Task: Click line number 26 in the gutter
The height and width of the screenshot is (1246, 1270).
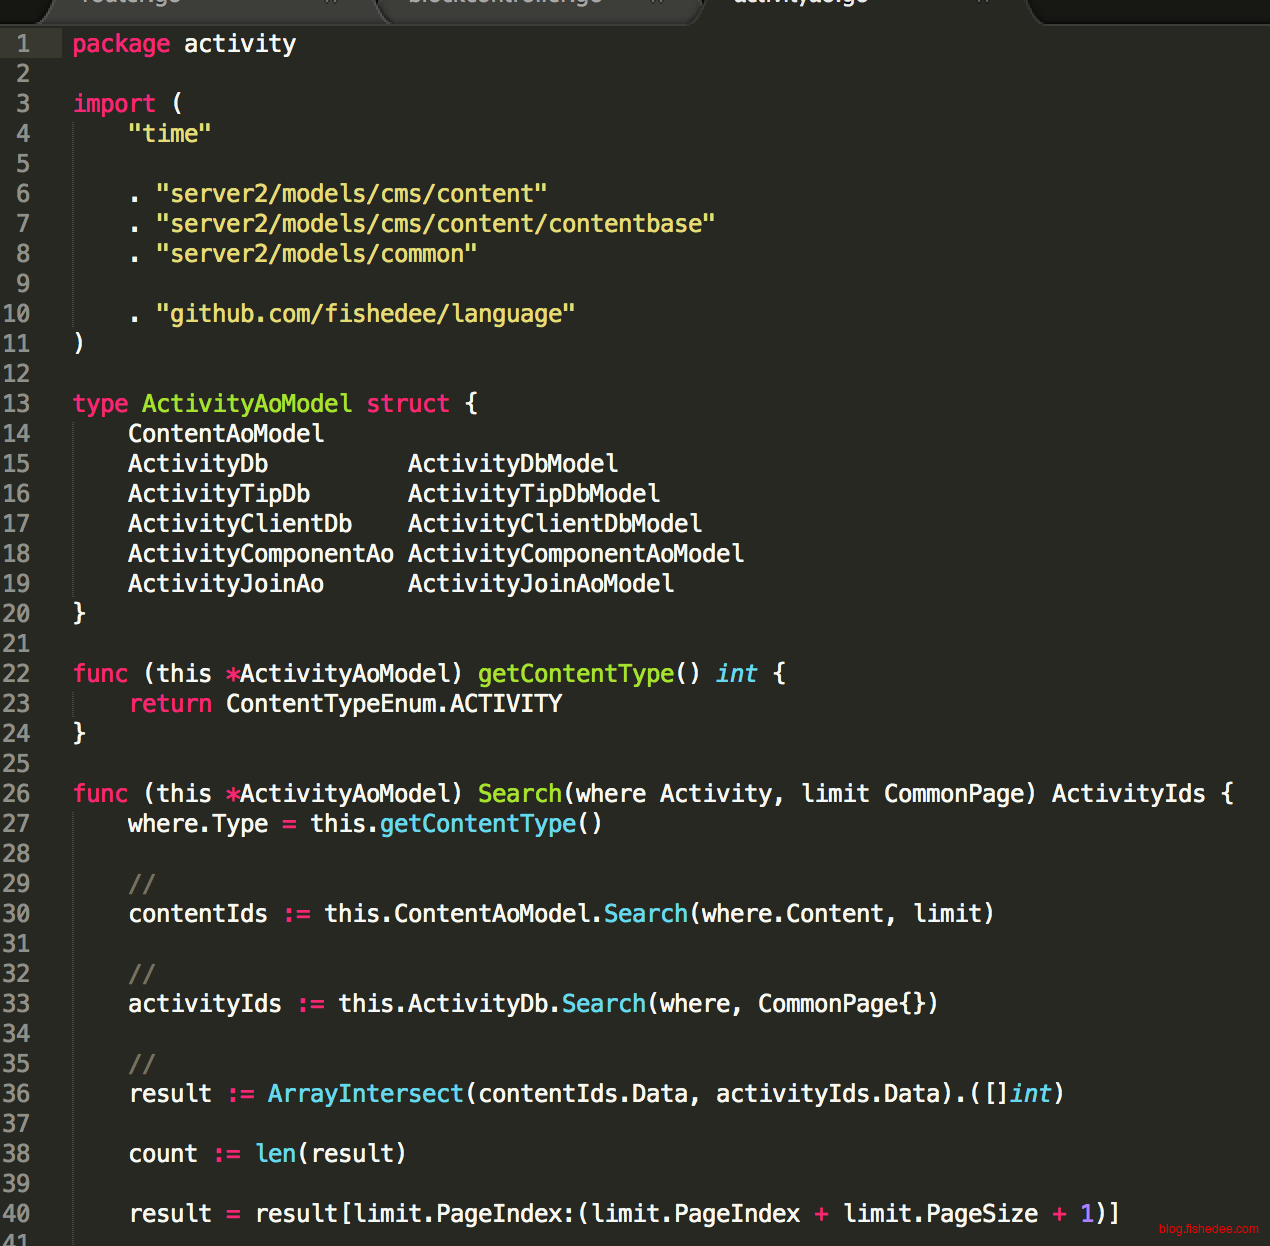Action: pos(17,794)
